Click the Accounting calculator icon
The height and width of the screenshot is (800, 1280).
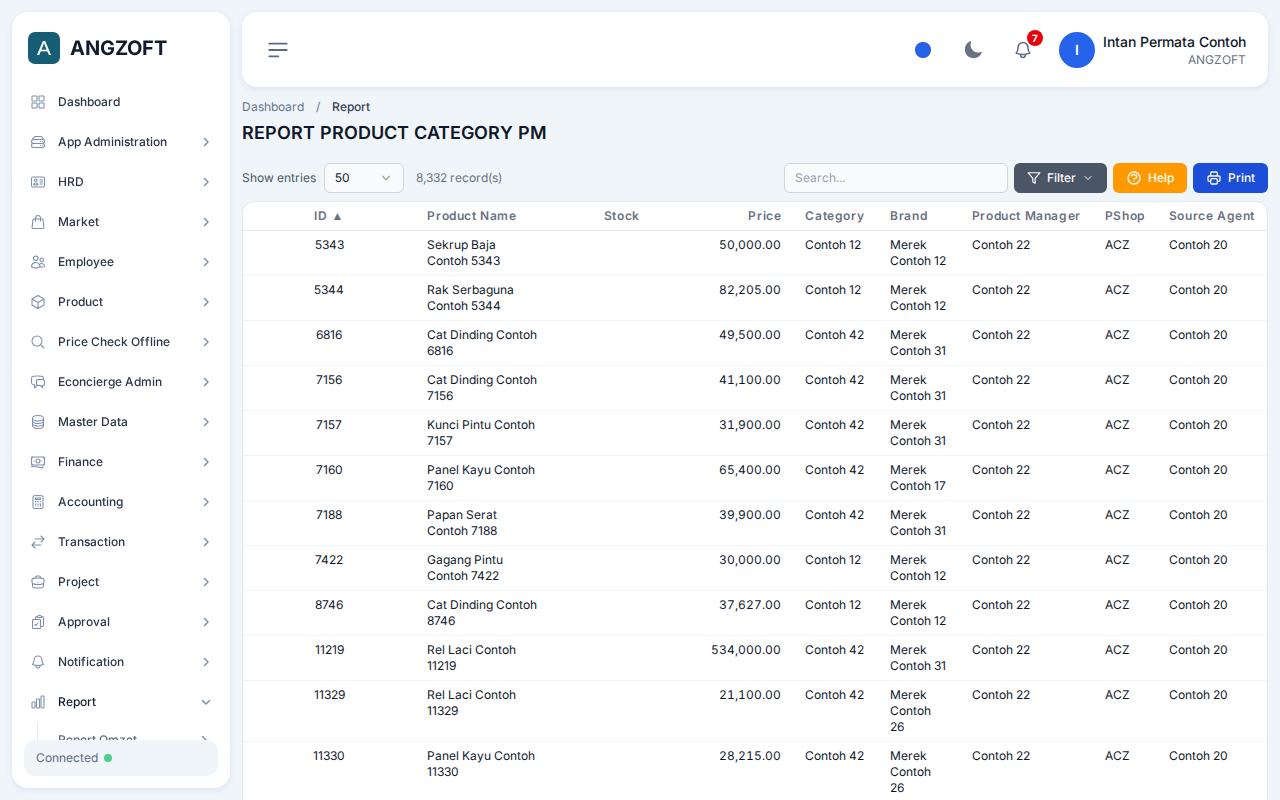coord(38,502)
